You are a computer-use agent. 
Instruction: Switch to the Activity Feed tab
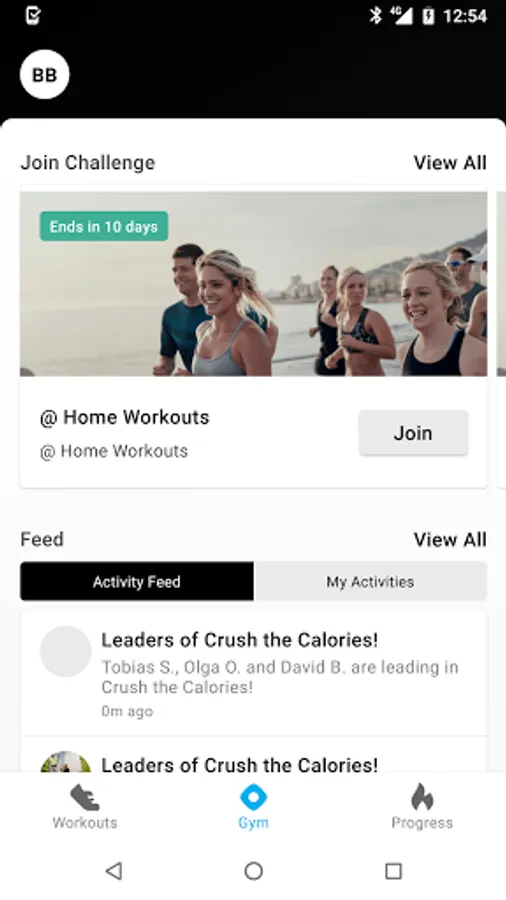pos(137,581)
